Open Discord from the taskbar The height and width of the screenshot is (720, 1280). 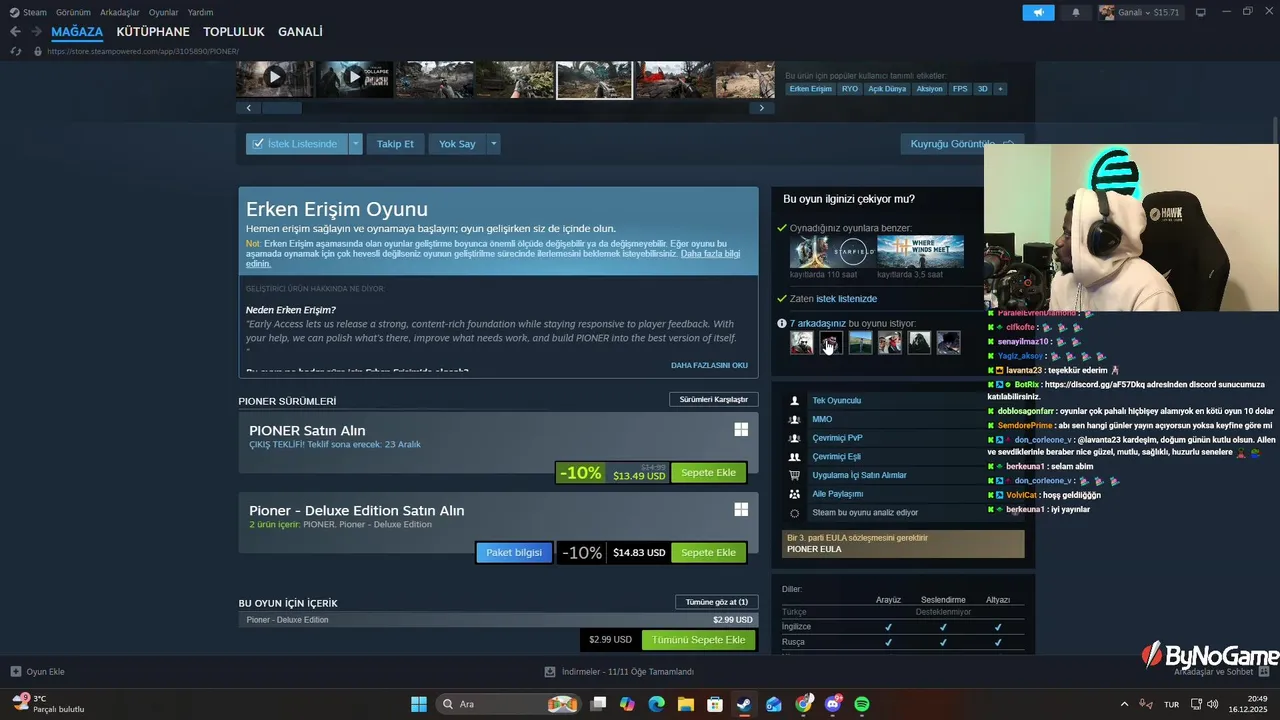pos(833,704)
